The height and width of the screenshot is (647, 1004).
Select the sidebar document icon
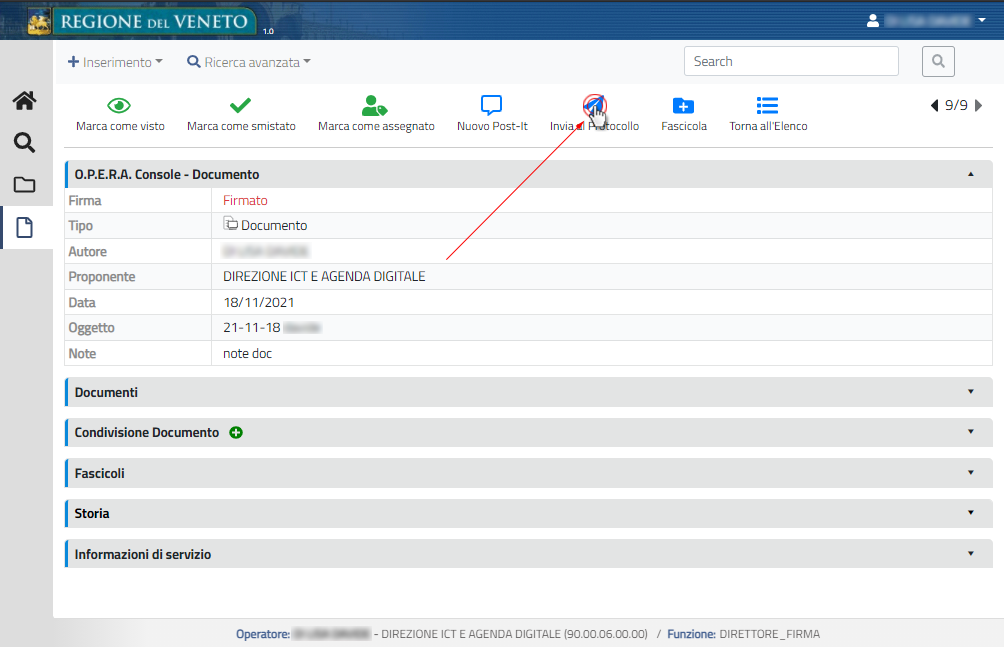click(x=24, y=227)
